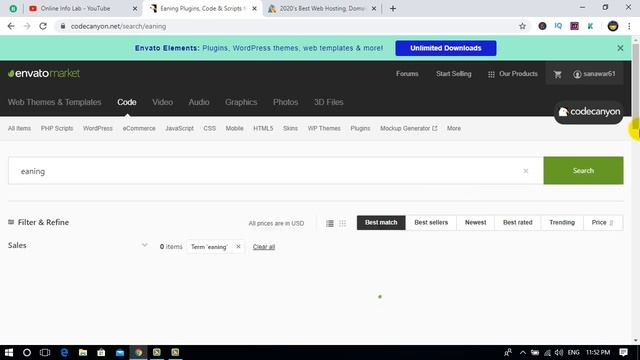The image size is (640, 360).
Task: Click the codecanyon badge logo
Action: click(589, 112)
